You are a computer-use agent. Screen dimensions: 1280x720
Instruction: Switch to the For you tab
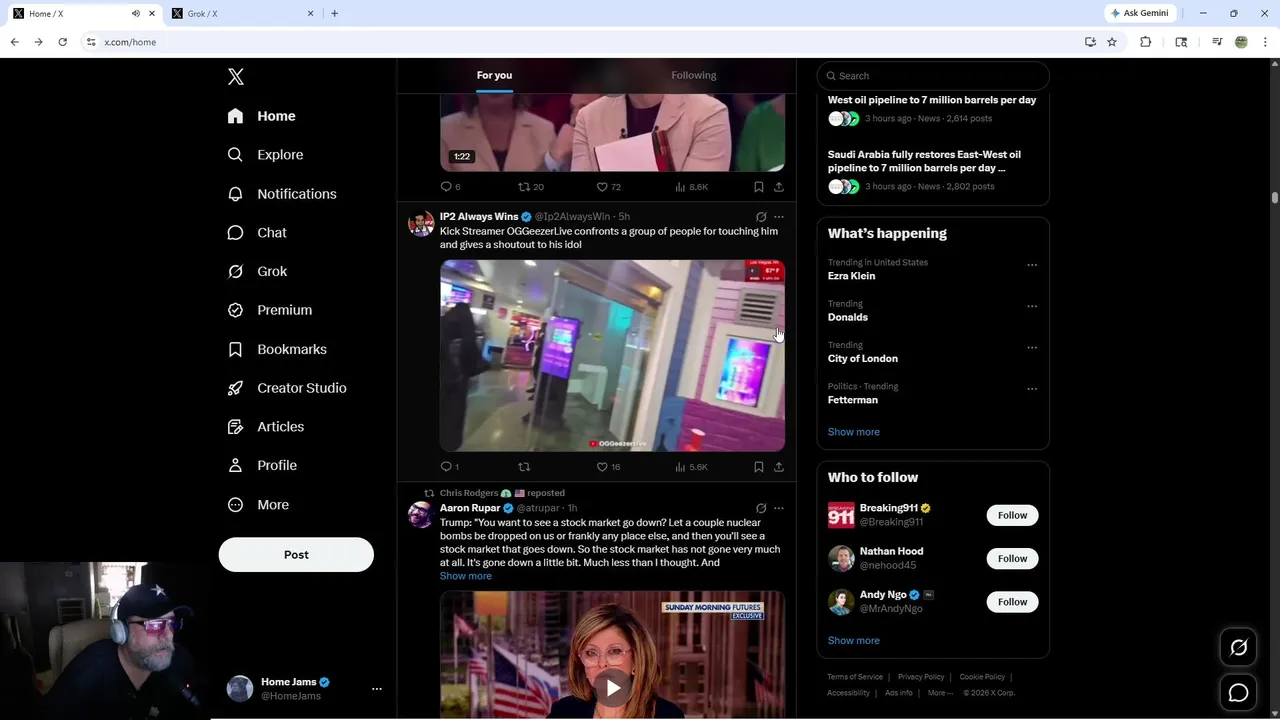pos(494,75)
